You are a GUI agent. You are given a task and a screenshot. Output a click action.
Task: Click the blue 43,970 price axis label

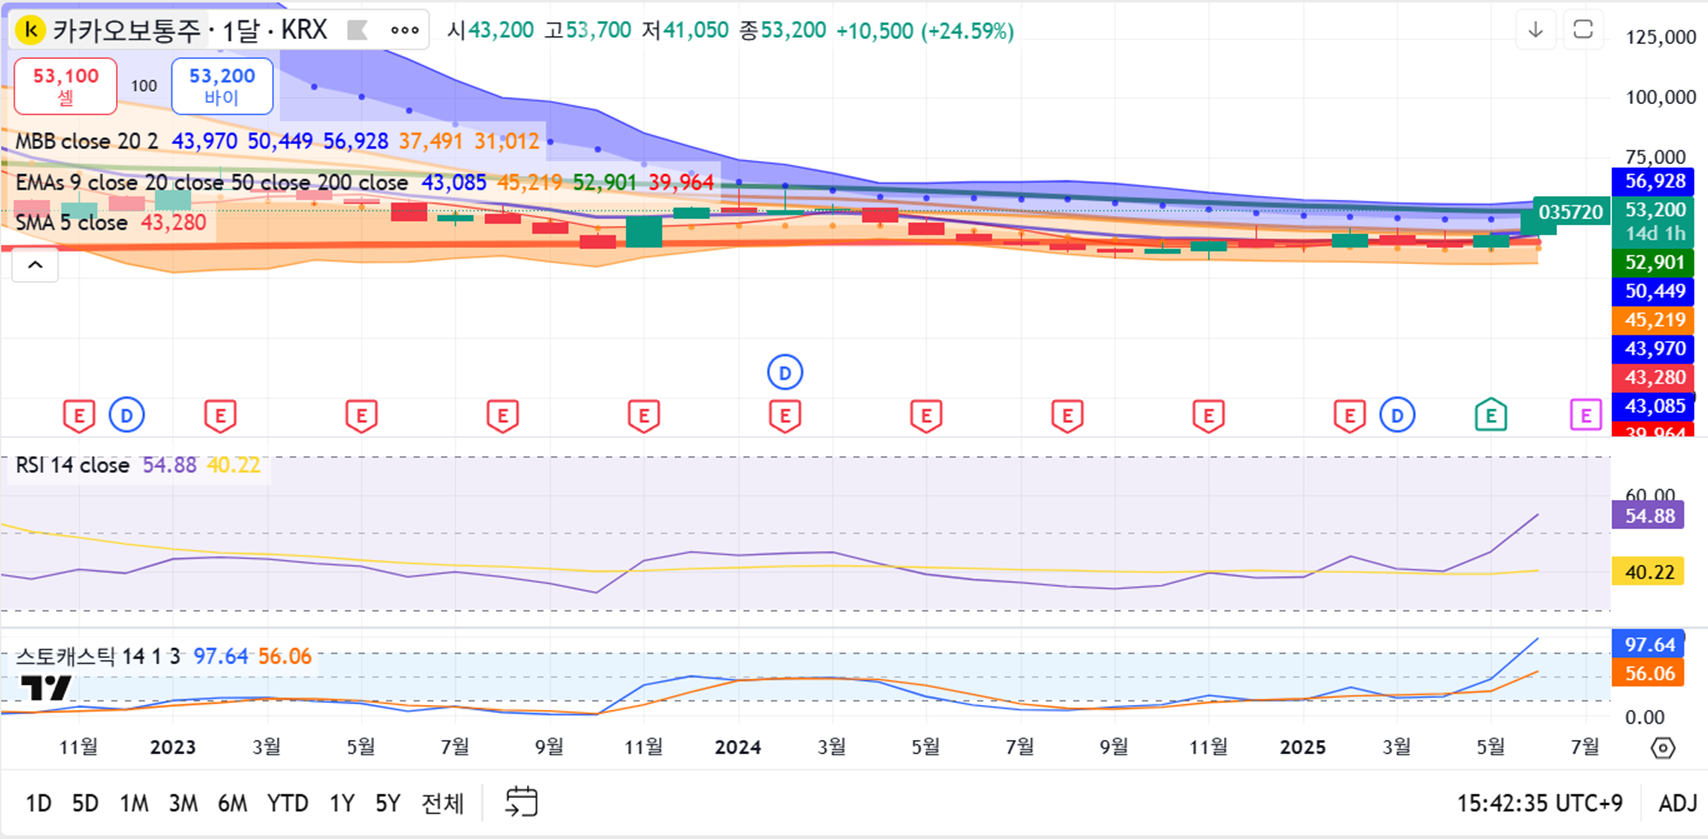point(1655,348)
